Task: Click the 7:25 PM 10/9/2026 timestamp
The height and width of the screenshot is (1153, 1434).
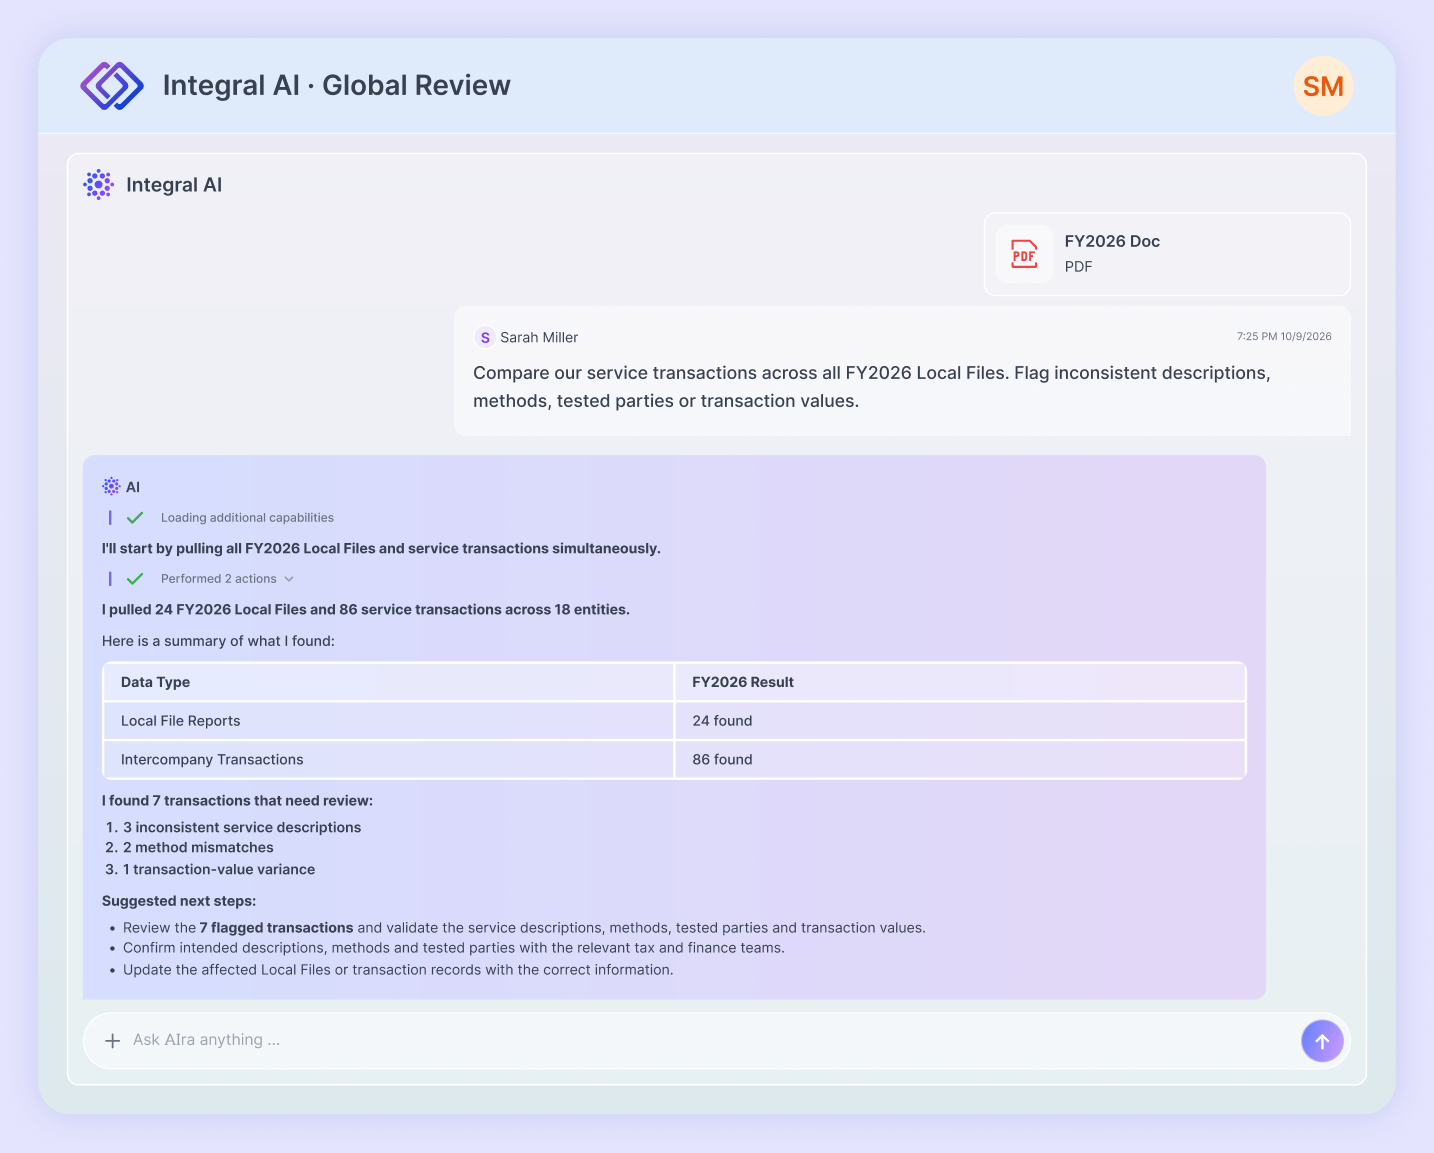Action: (1284, 337)
